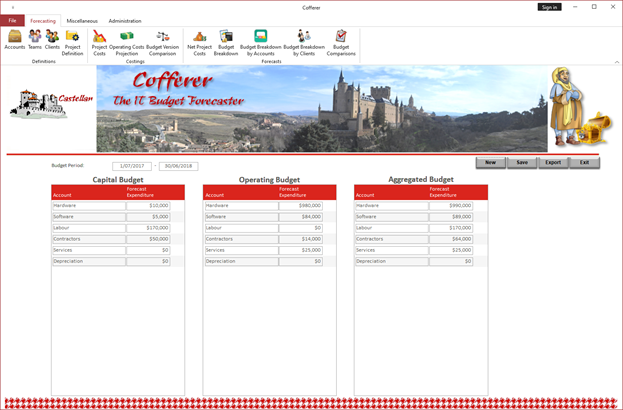Select Operating Budget Software $84,000 value

pos(301,217)
